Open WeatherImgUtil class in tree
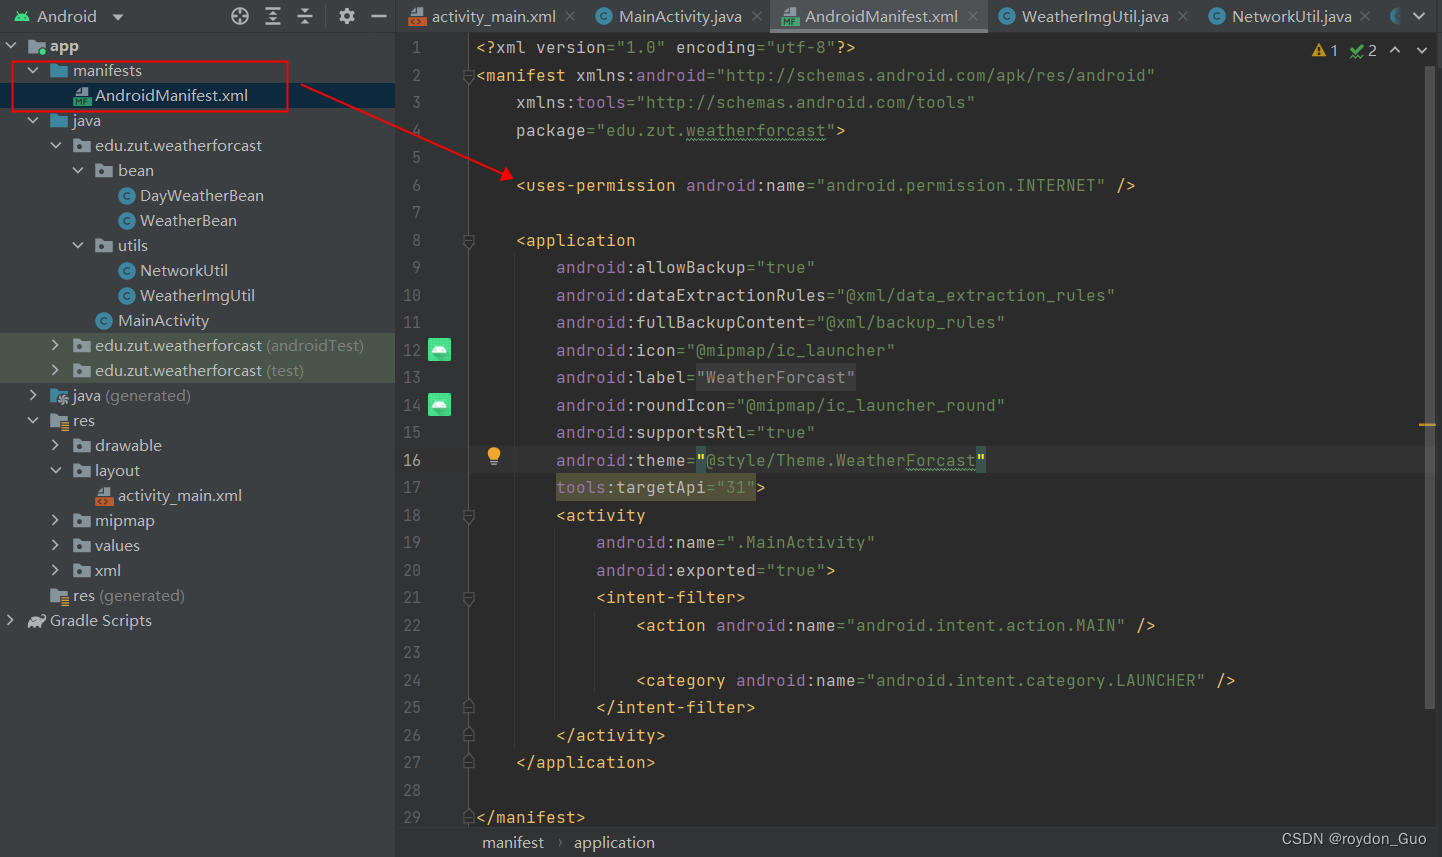Viewport: 1442px width, 857px height. [187, 296]
